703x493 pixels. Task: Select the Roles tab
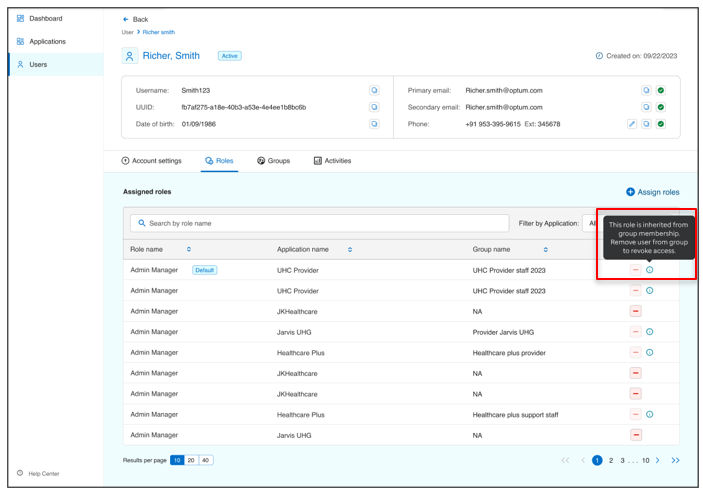pyautogui.click(x=219, y=161)
